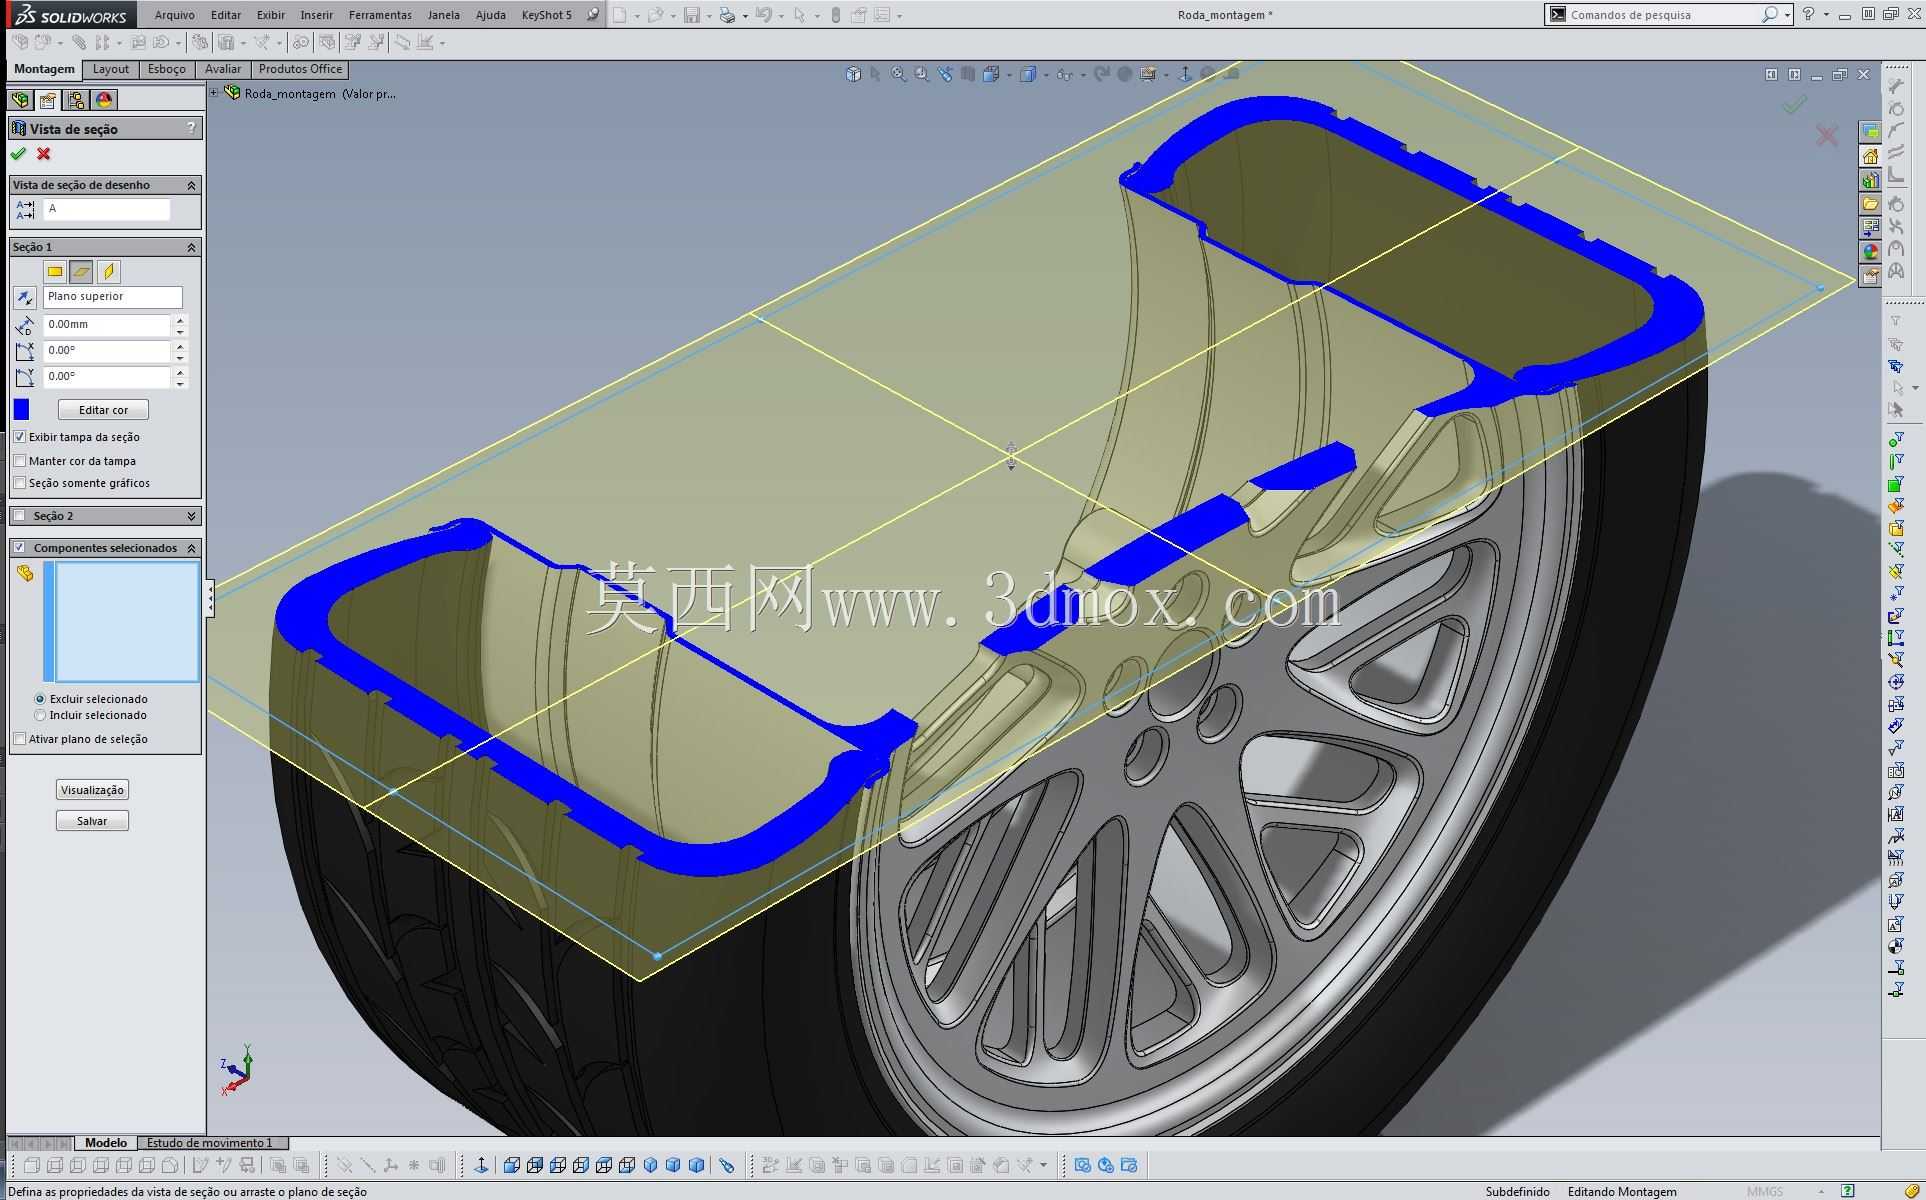Click the Salvar button
This screenshot has width=1926, height=1200.
tap(92, 821)
